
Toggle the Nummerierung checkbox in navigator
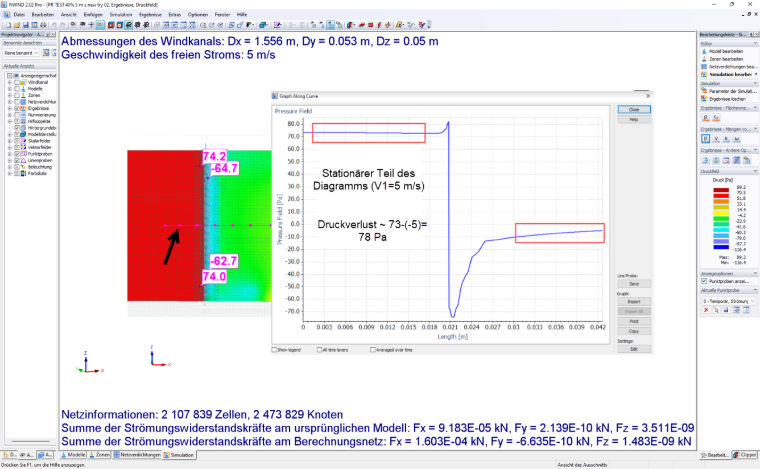point(17,115)
